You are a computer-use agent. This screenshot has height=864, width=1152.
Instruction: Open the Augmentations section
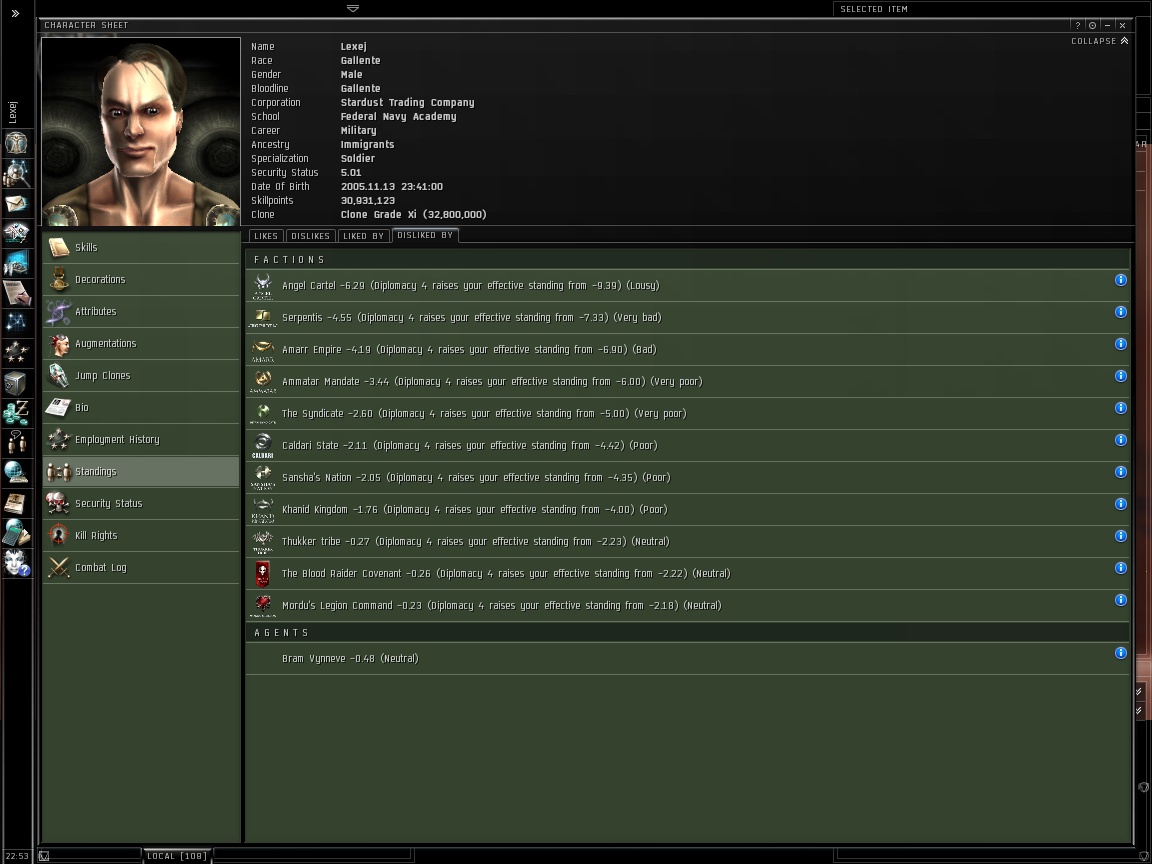(x=141, y=343)
